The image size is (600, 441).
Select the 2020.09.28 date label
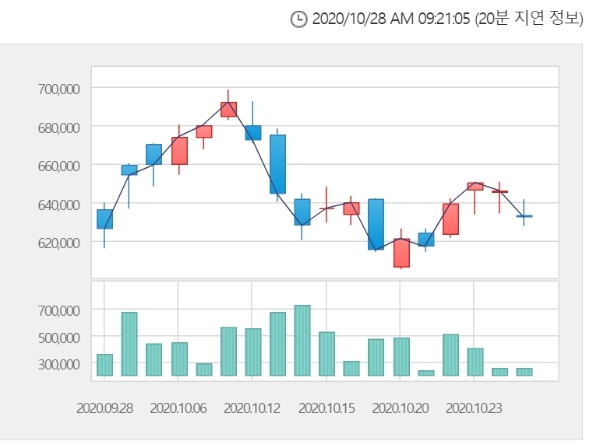(x=104, y=408)
